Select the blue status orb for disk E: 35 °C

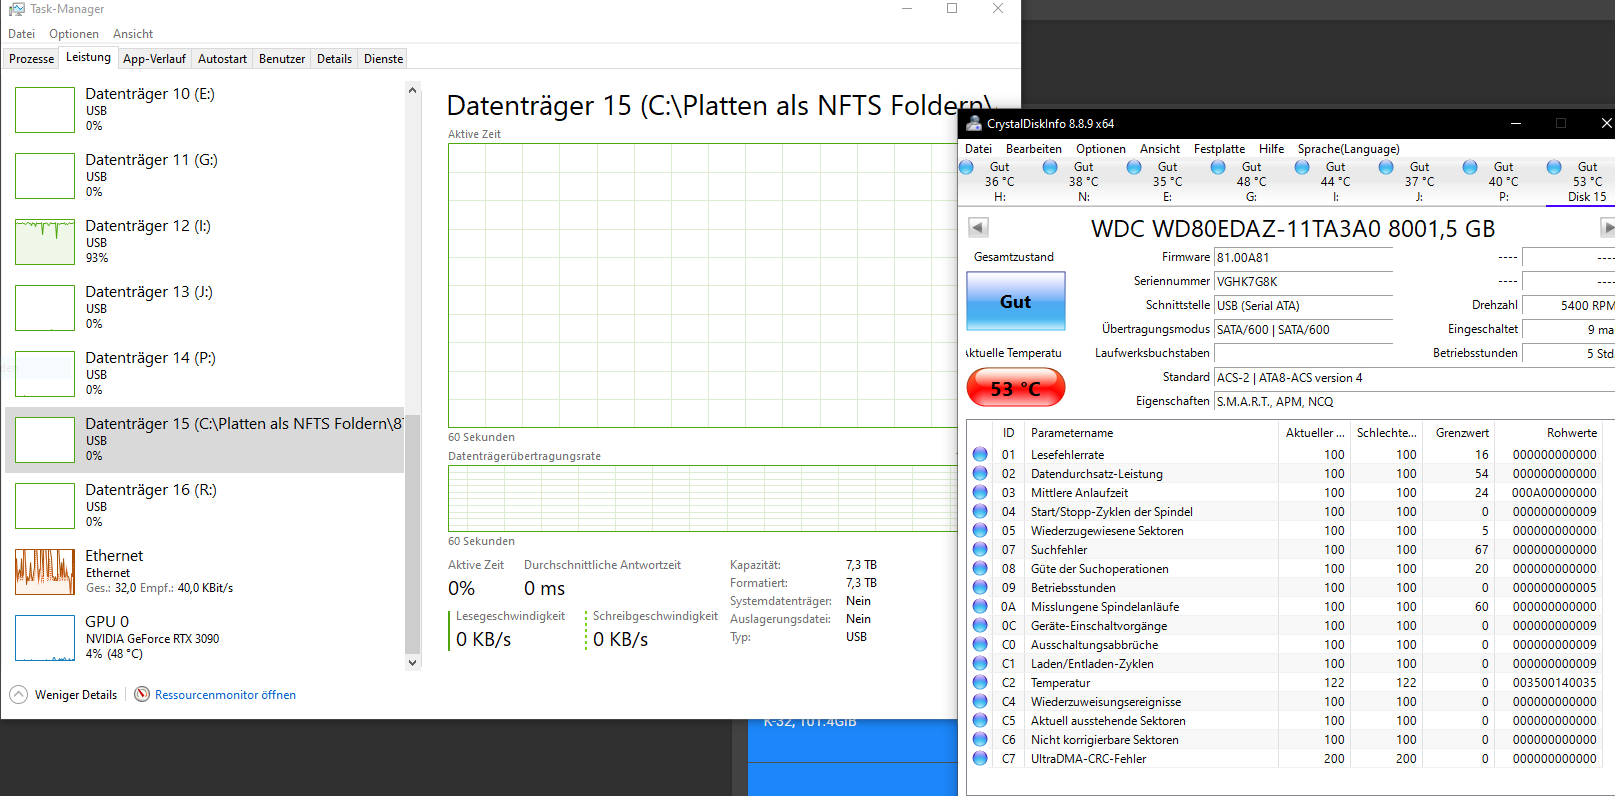pyautogui.click(x=1134, y=167)
